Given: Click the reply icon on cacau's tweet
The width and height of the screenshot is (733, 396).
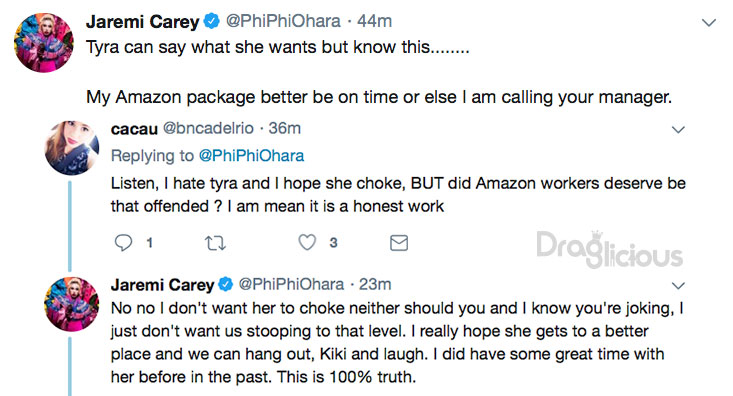Looking at the screenshot, I should 123,243.
